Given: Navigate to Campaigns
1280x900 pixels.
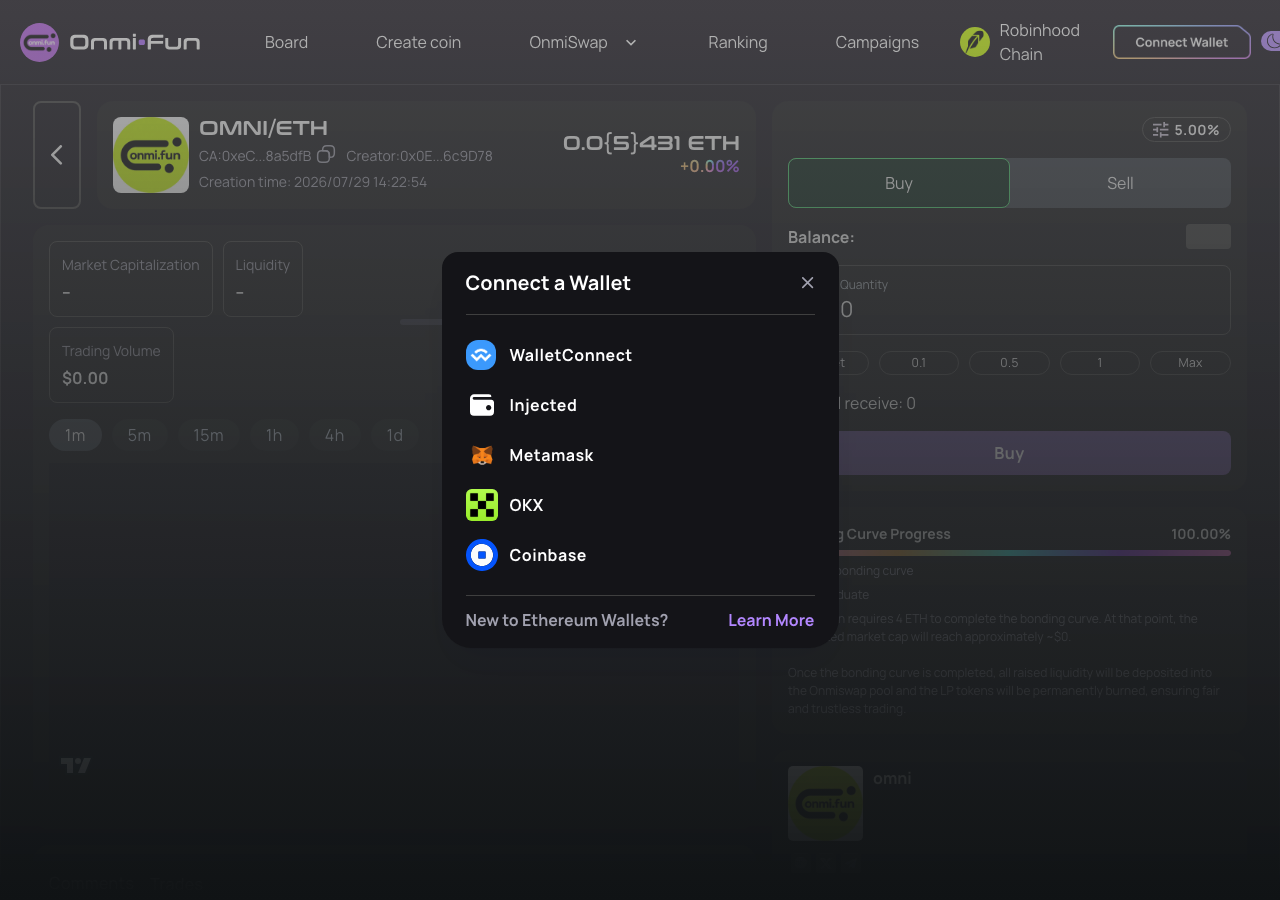Looking at the screenshot, I should (877, 42).
